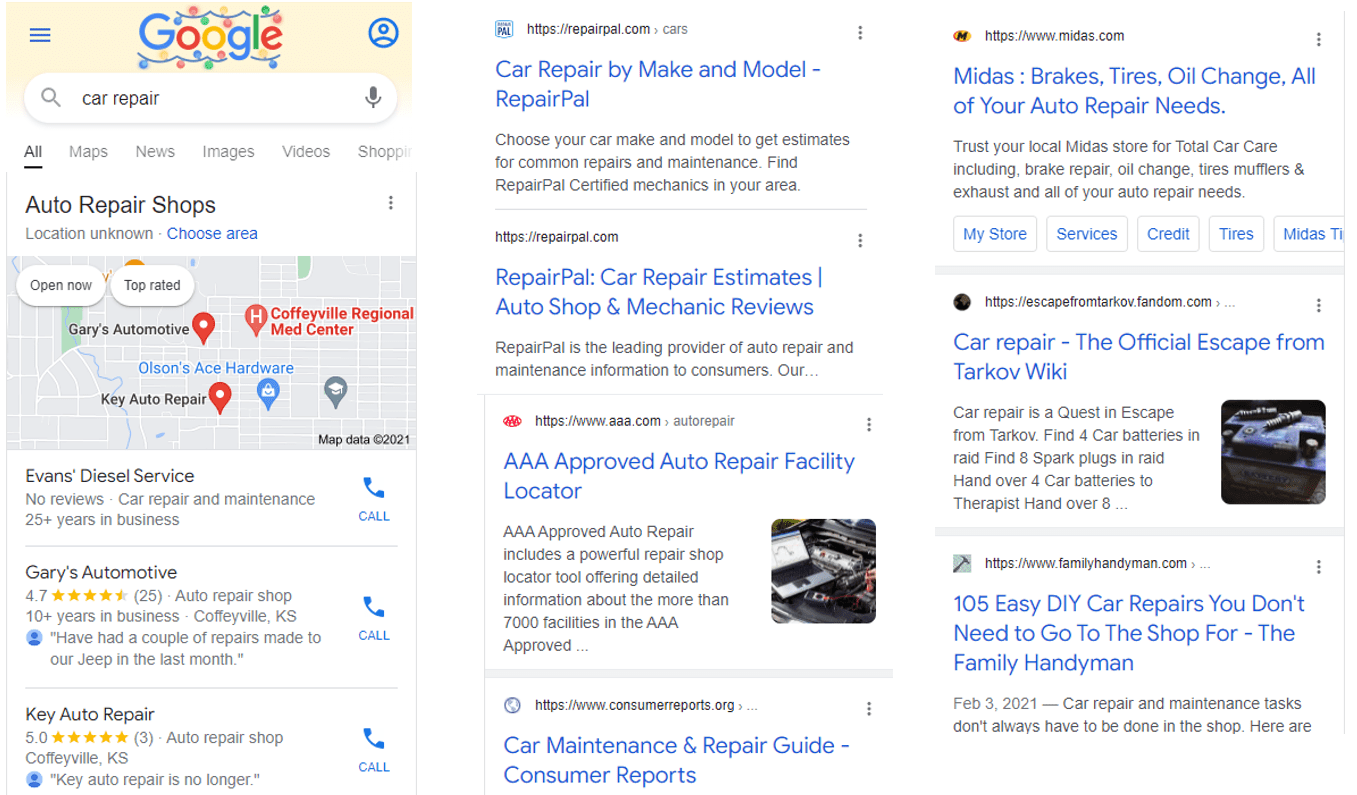Viewport: 1357px width, 795px height.
Task: Click Olson's Ace Hardware shopping marker
Action: pyautogui.click(x=268, y=394)
